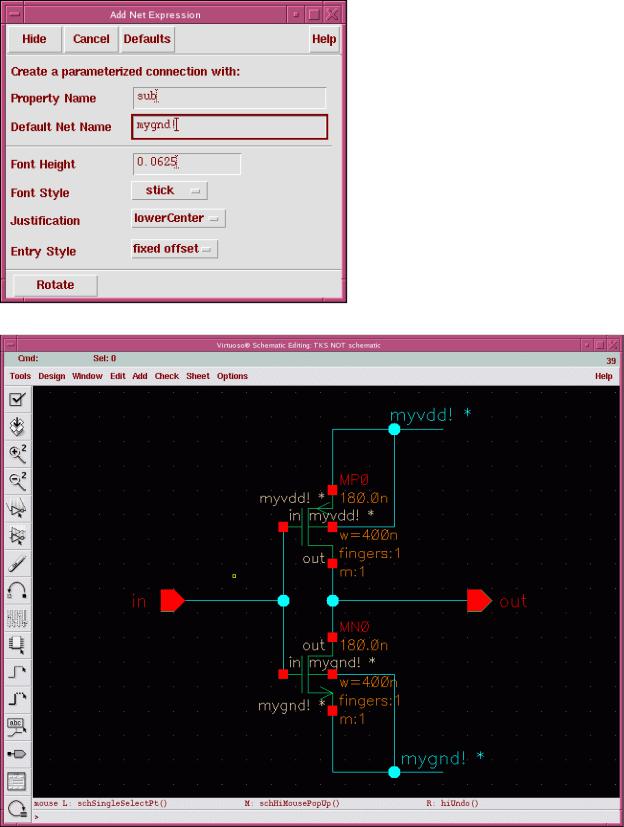This screenshot has width=624, height=827.
Task: Open the Sheet menu
Action: [198, 376]
